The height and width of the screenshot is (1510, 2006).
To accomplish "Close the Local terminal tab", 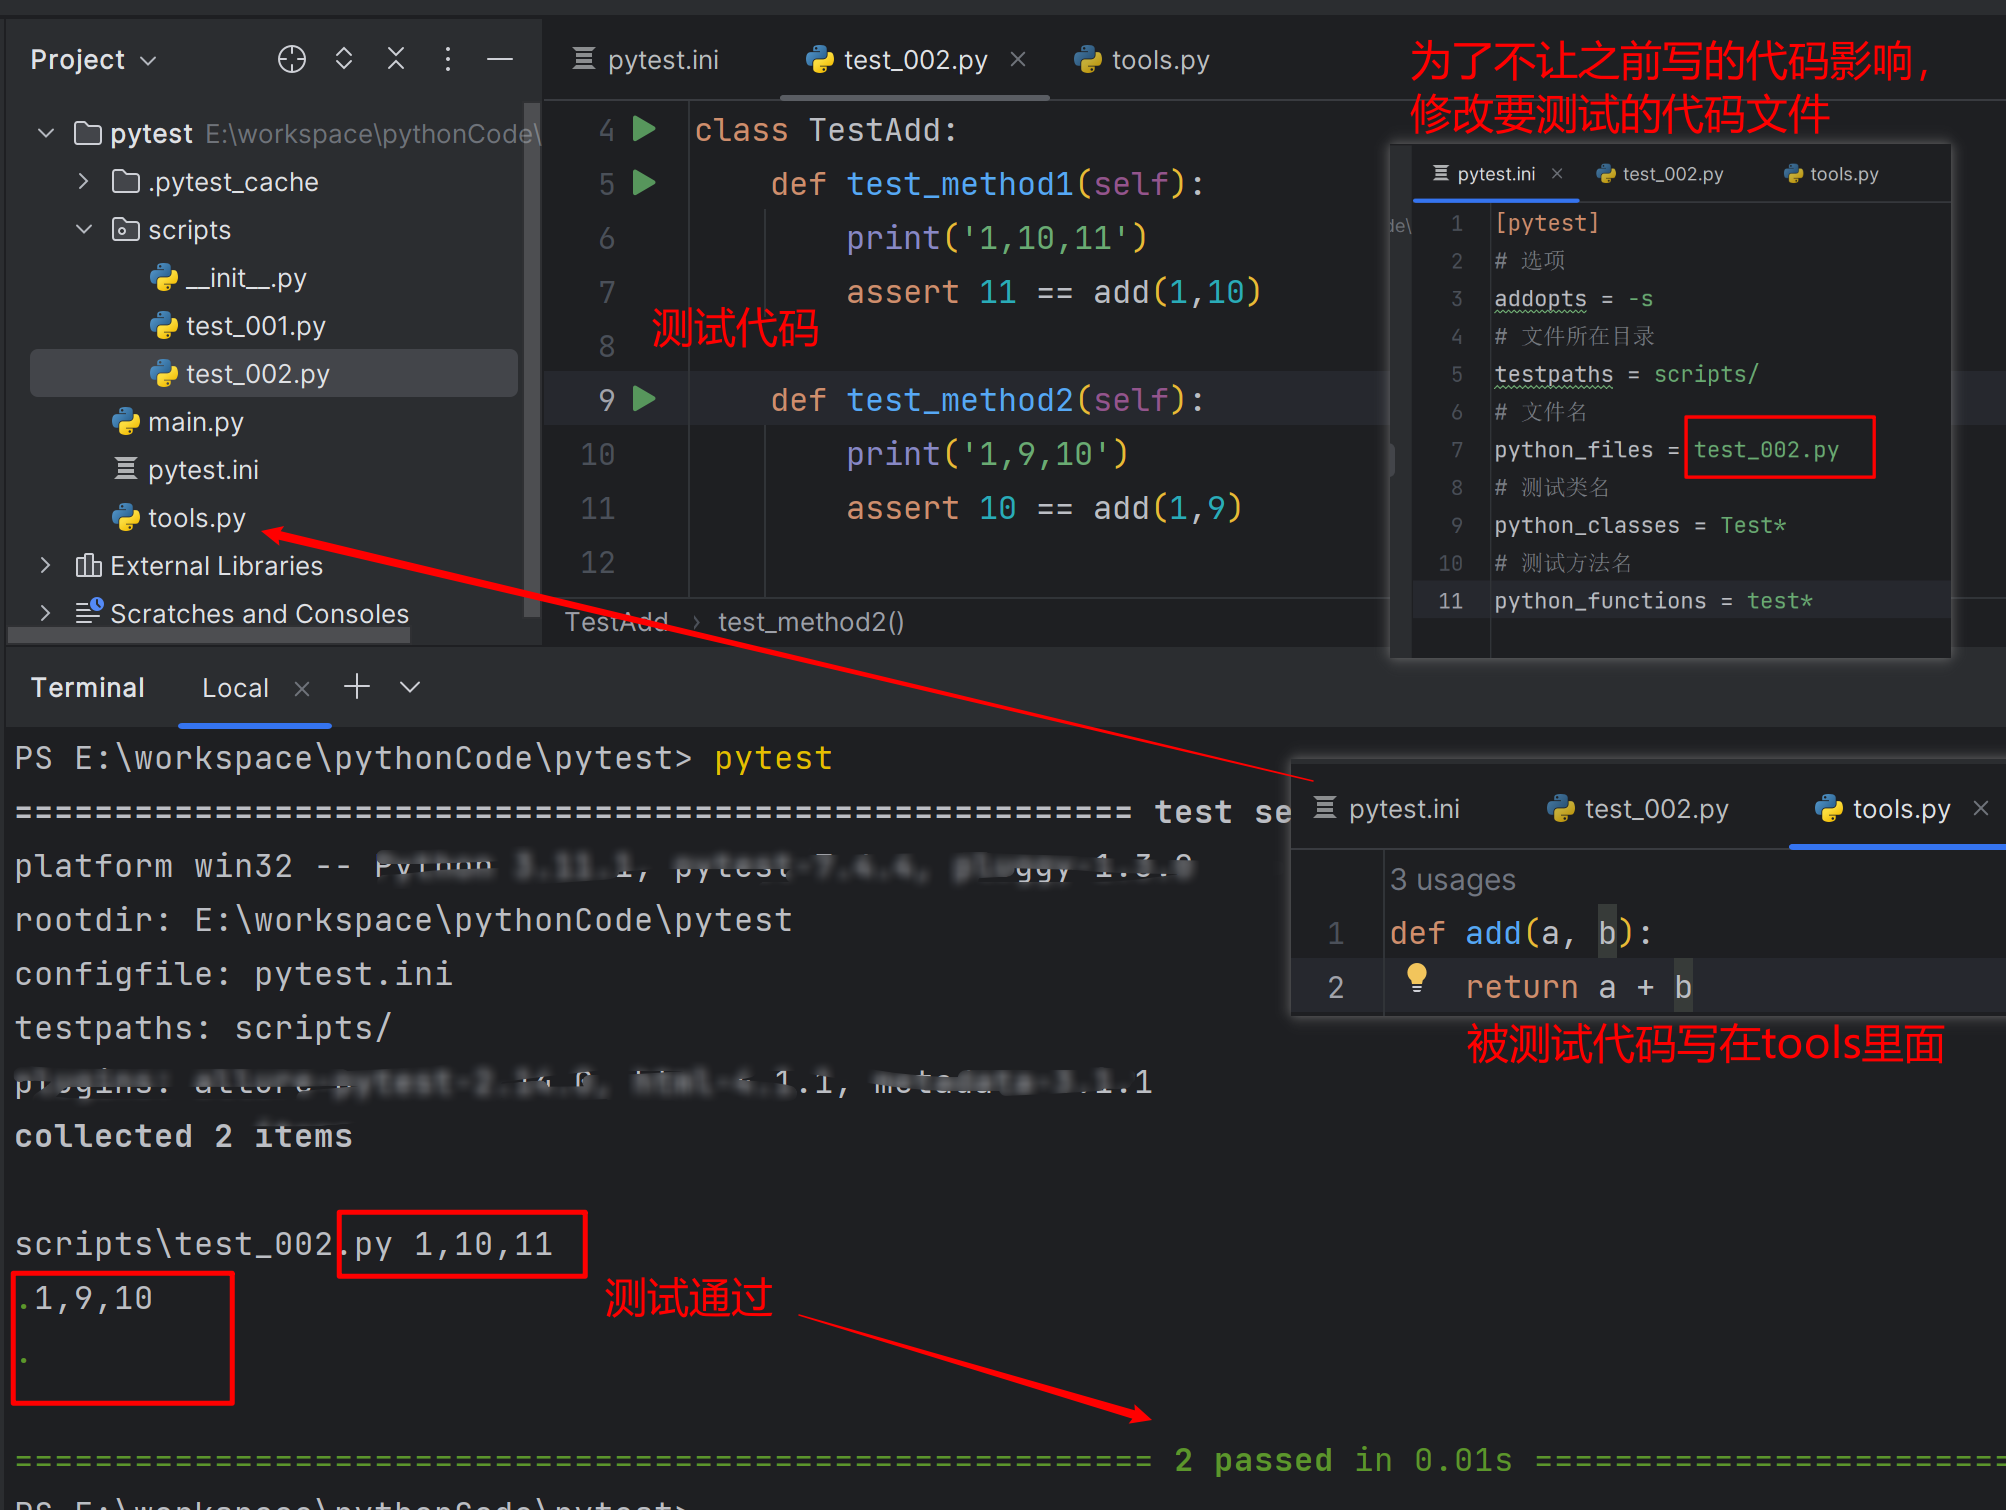I will pyautogui.click(x=302, y=688).
